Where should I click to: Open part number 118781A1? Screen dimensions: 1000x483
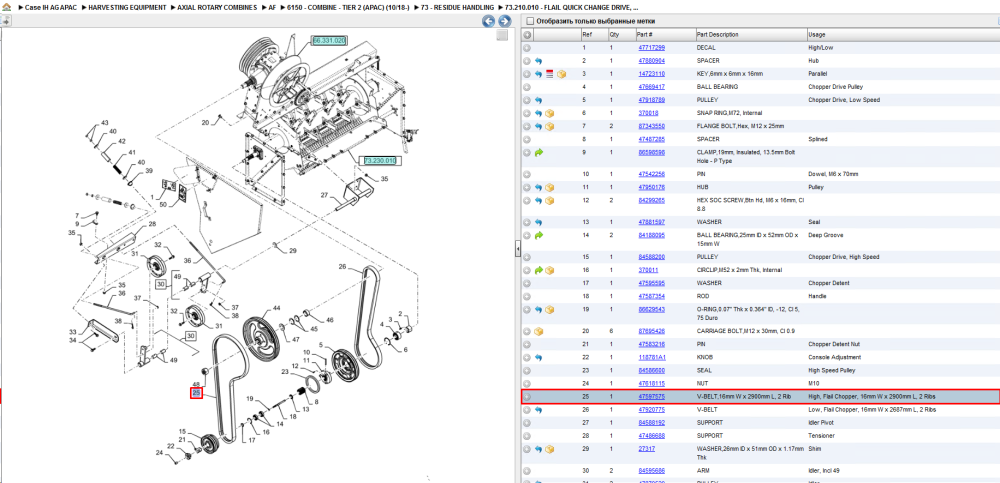(651, 357)
